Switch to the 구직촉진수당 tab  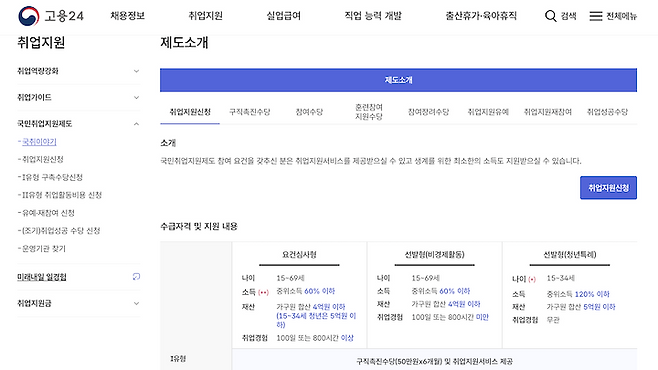(x=249, y=112)
